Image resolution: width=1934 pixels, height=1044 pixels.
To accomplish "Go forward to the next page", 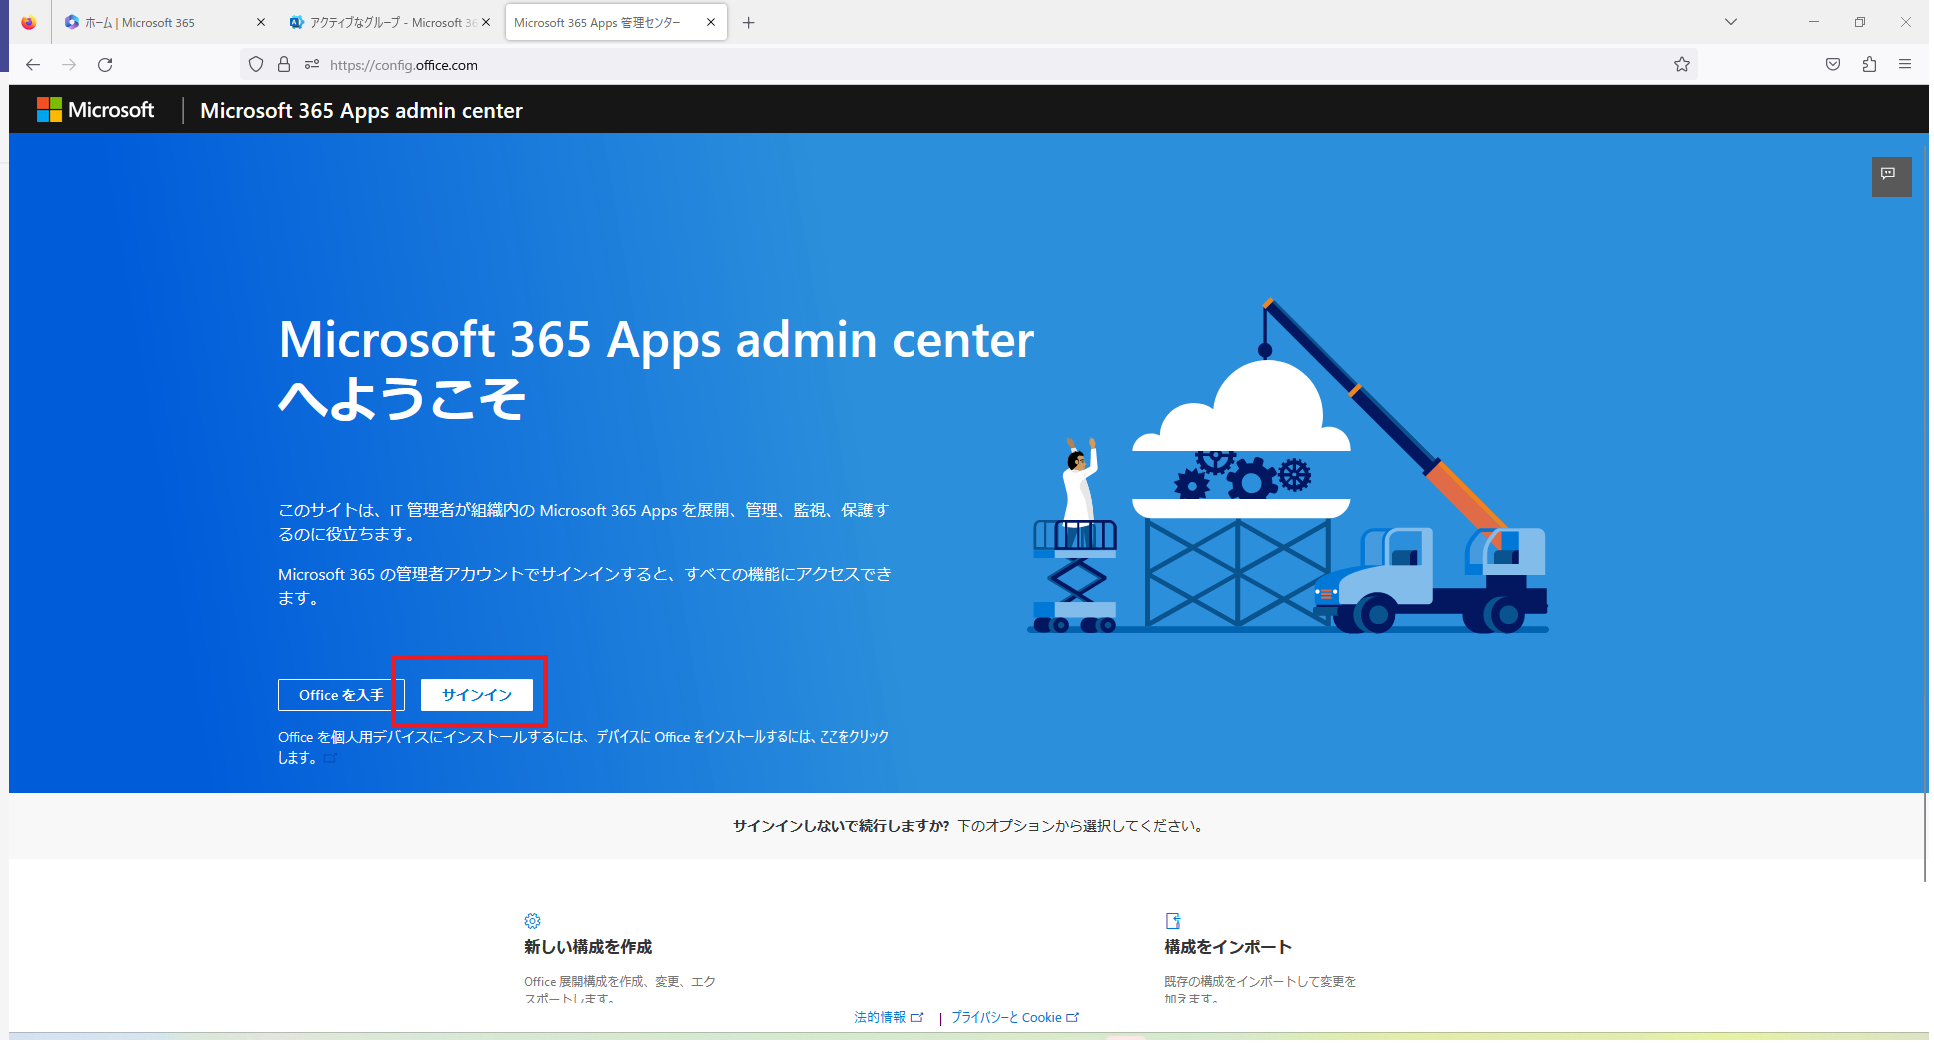I will point(69,65).
